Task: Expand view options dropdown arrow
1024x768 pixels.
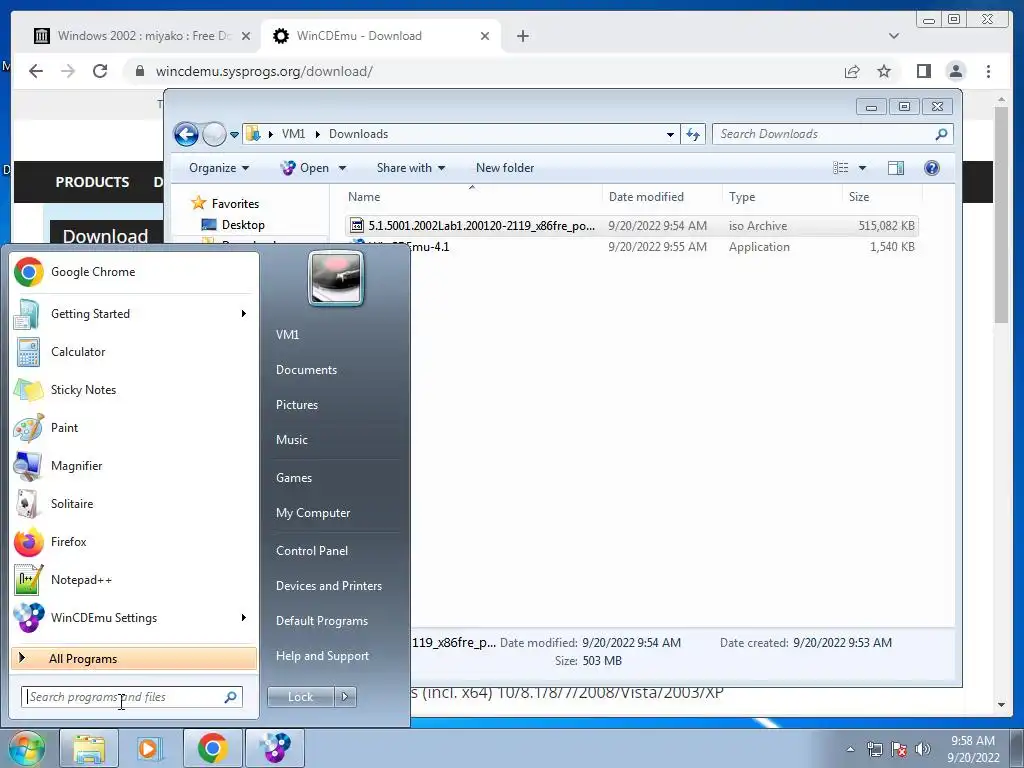Action: pyautogui.click(x=862, y=168)
